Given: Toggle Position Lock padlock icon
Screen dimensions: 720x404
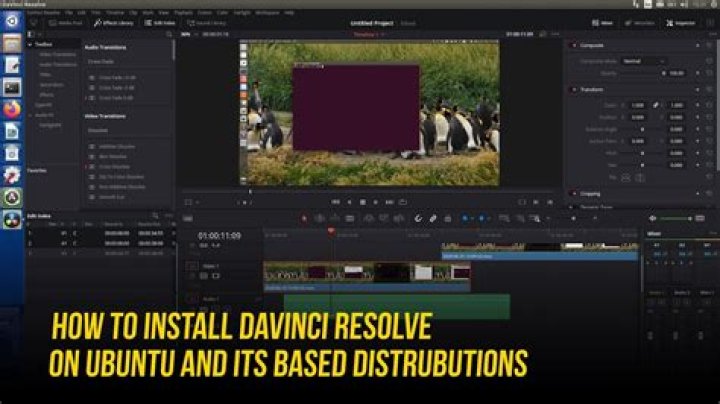Looking at the screenshot, I should 448,219.
